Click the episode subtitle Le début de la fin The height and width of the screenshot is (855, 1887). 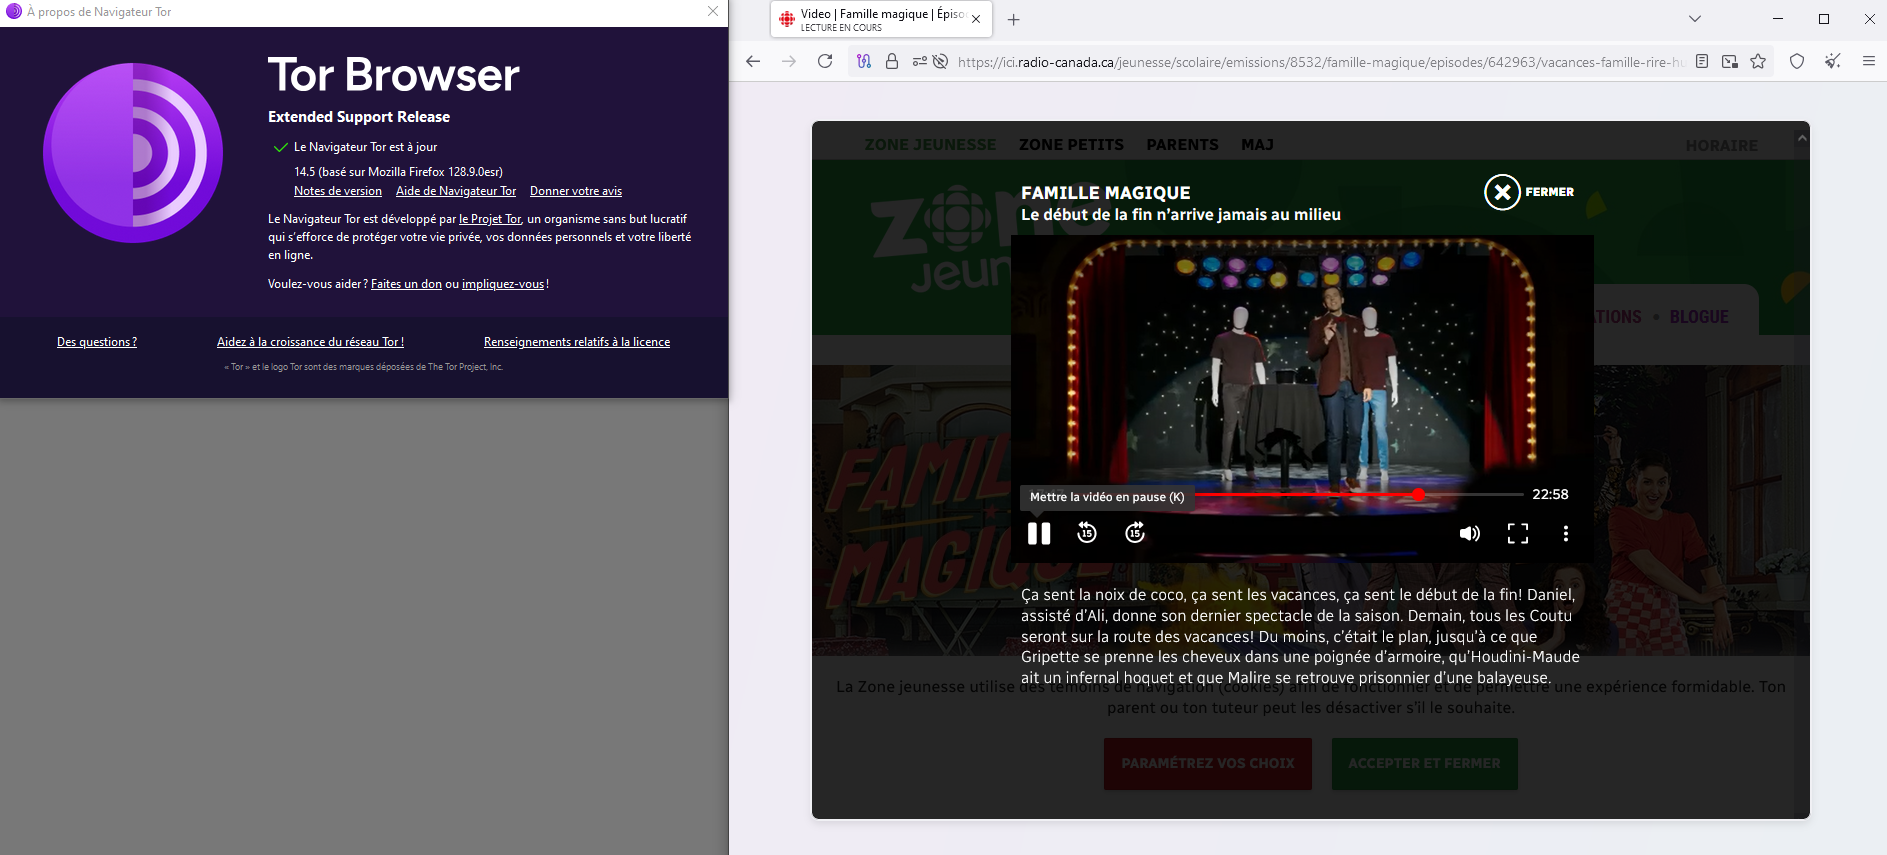(1181, 215)
